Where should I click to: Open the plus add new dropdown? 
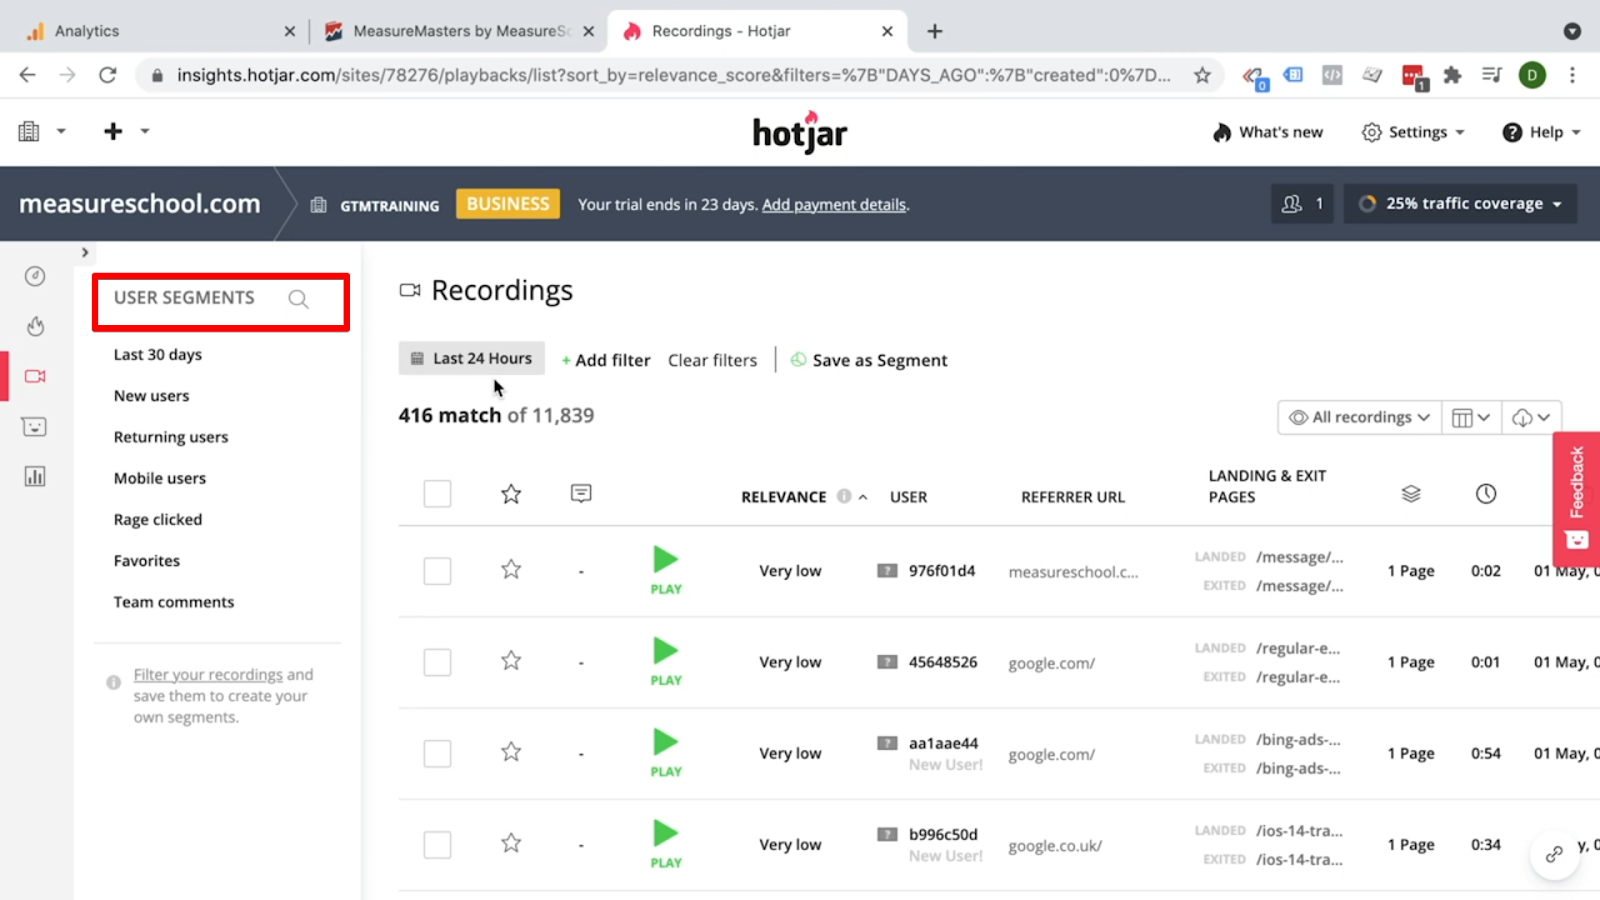pyautogui.click(x=125, y=131)
